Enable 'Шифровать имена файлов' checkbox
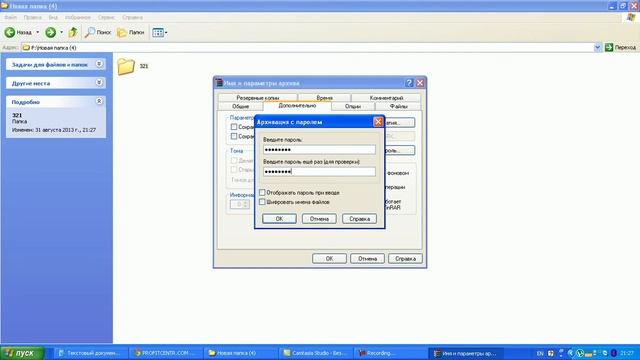 click(x=262, y=202)
